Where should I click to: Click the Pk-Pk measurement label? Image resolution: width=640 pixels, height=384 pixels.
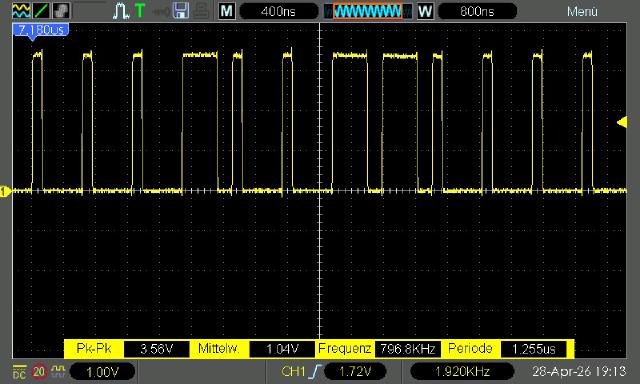[x=94, y=348]
